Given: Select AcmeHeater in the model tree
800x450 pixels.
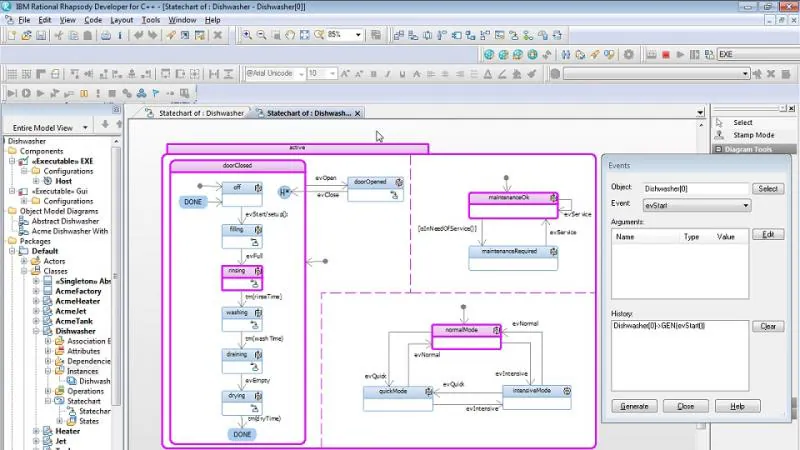Looking at the screenshot, I should point(78,301).
